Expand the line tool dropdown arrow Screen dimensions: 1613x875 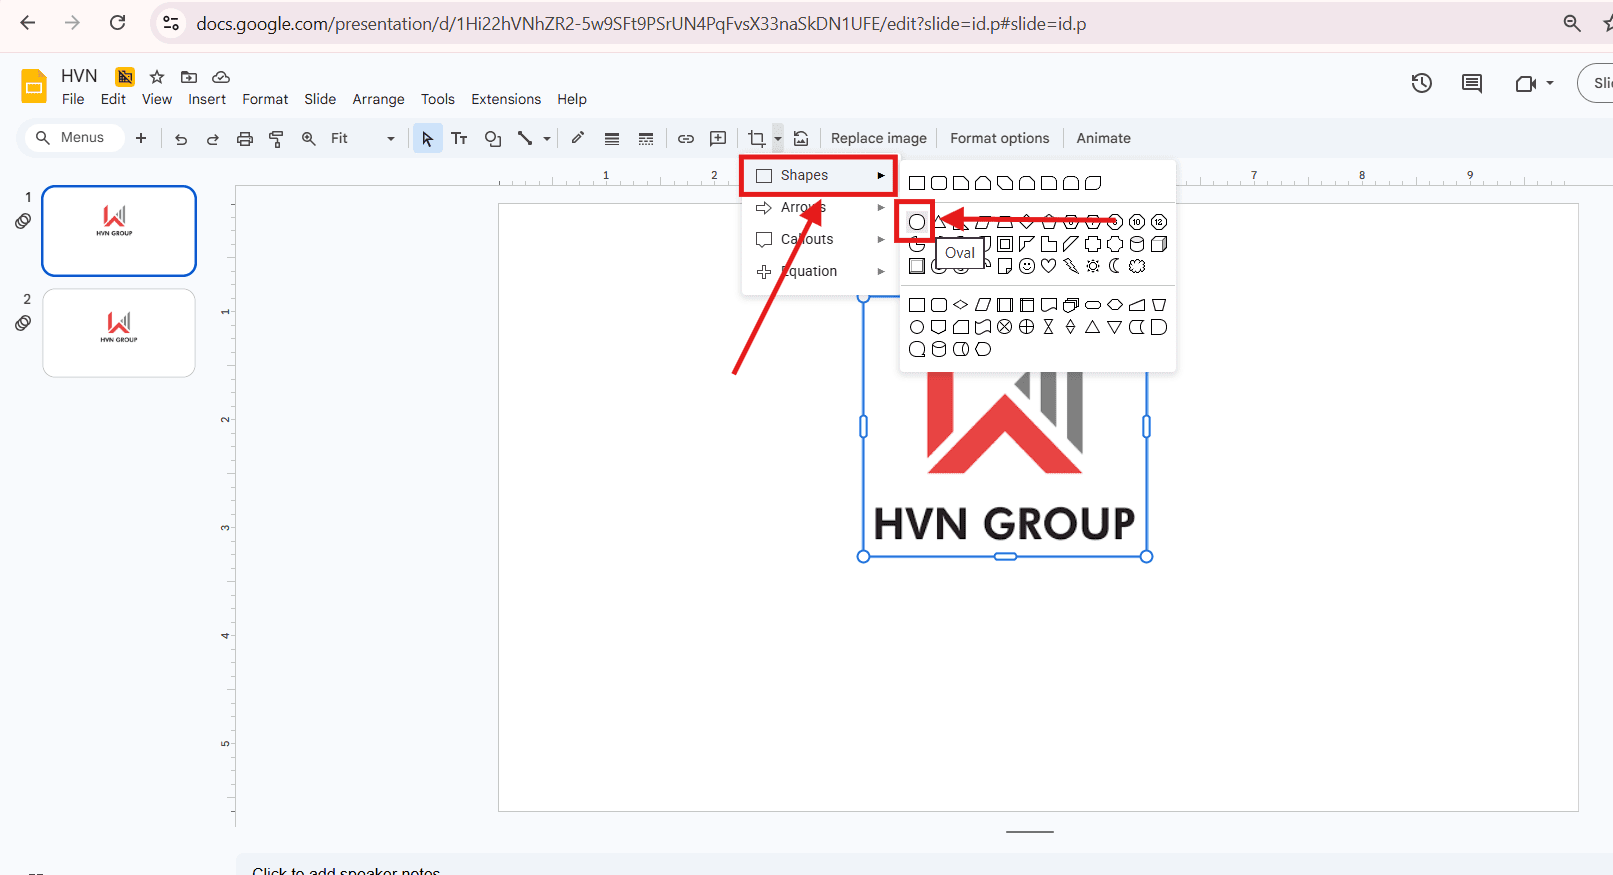(x=547, y=139)
